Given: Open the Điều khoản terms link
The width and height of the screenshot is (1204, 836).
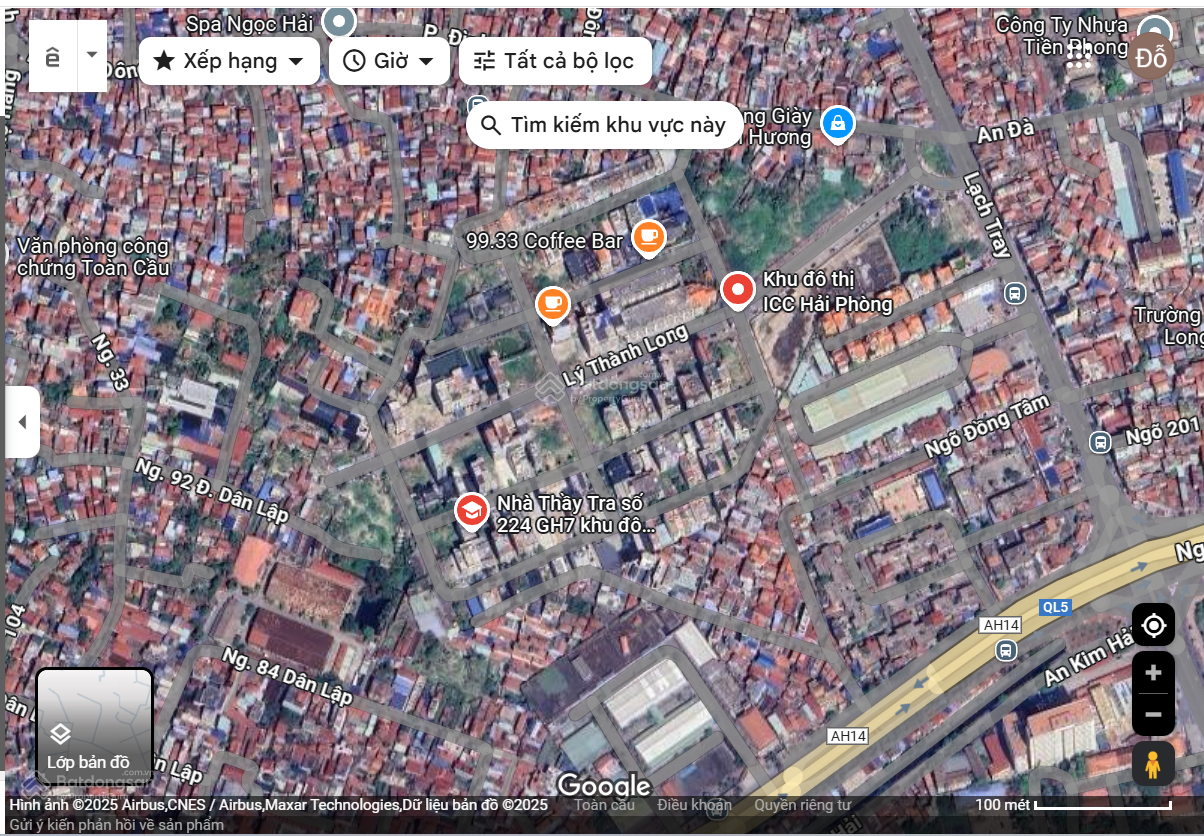Looking at the screenshot, I should (695, 805).
